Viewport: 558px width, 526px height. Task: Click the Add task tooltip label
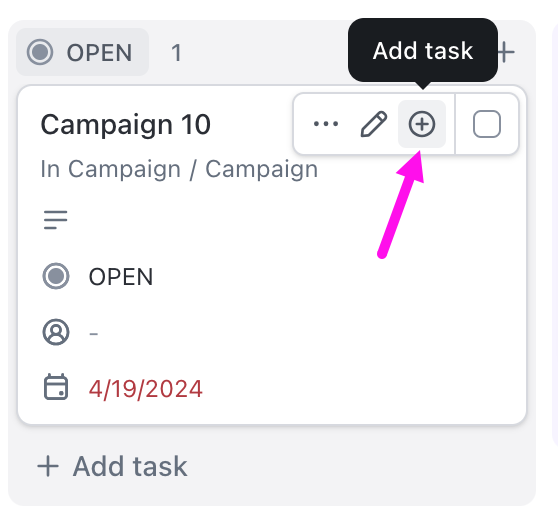[423, 51]
